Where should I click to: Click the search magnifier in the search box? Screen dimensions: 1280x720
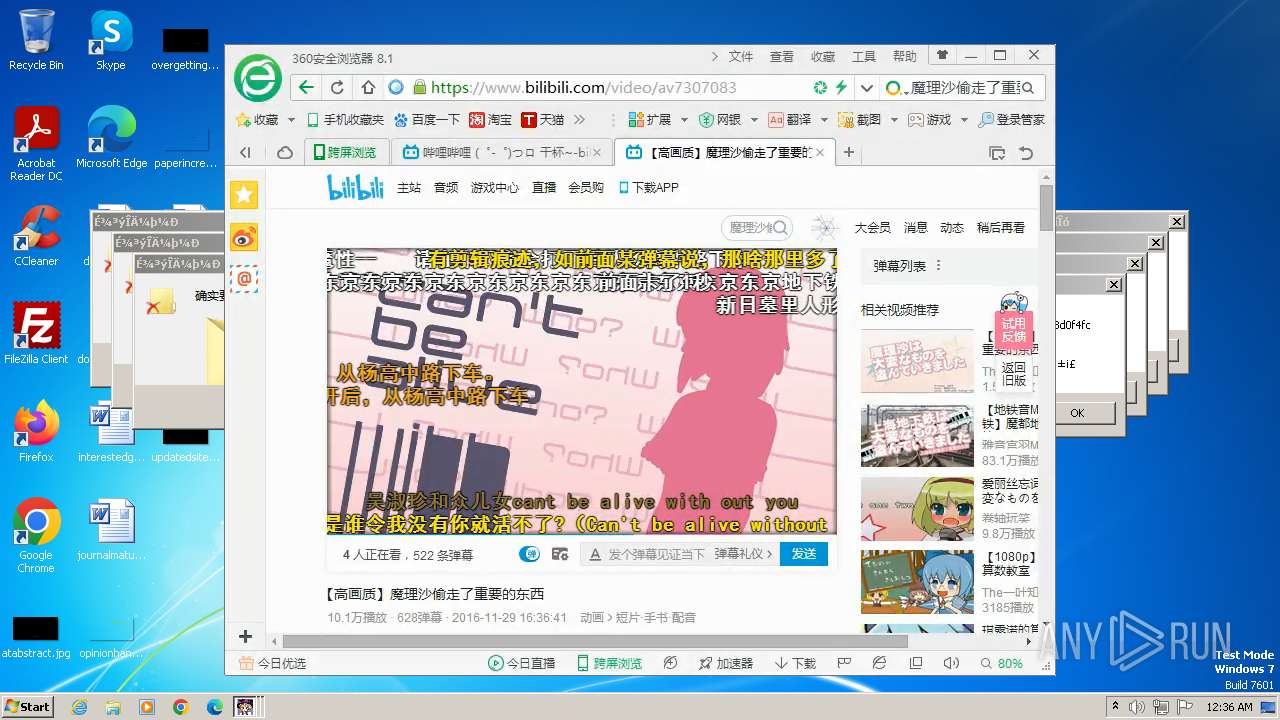pyautogui.click(x=1029, y=87)
